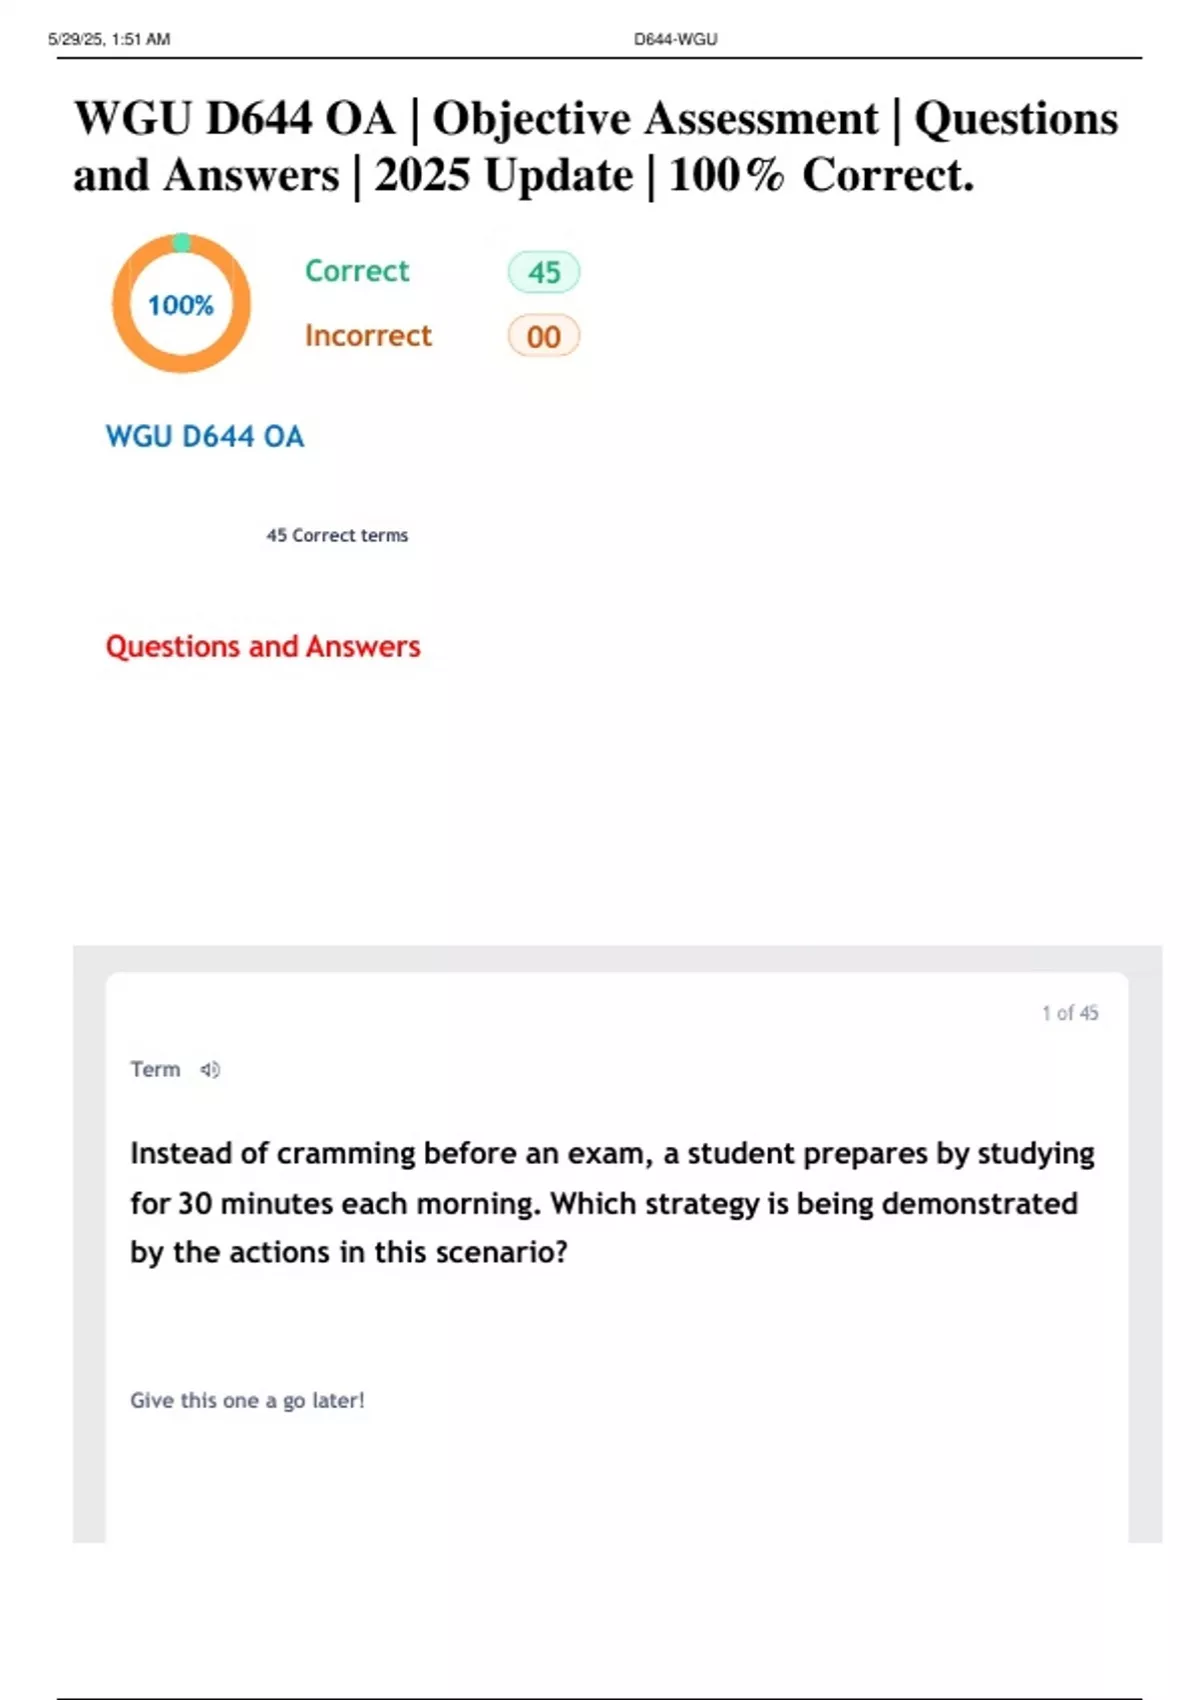Click the green segment atop the ring
Viewport: 1200px width, 1700px height.
coord(181,242)
